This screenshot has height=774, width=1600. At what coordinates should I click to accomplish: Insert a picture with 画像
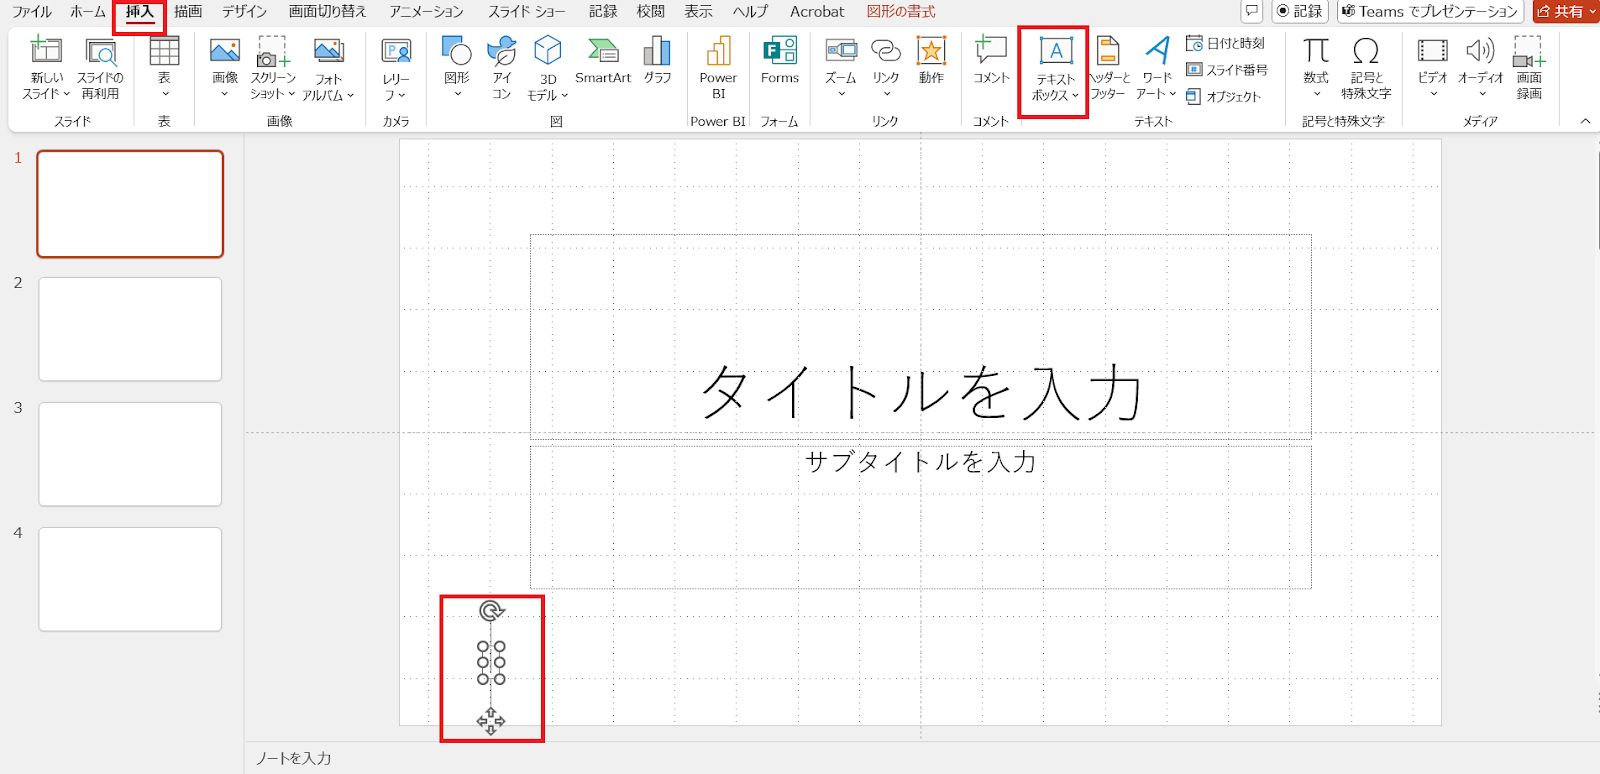225,68
